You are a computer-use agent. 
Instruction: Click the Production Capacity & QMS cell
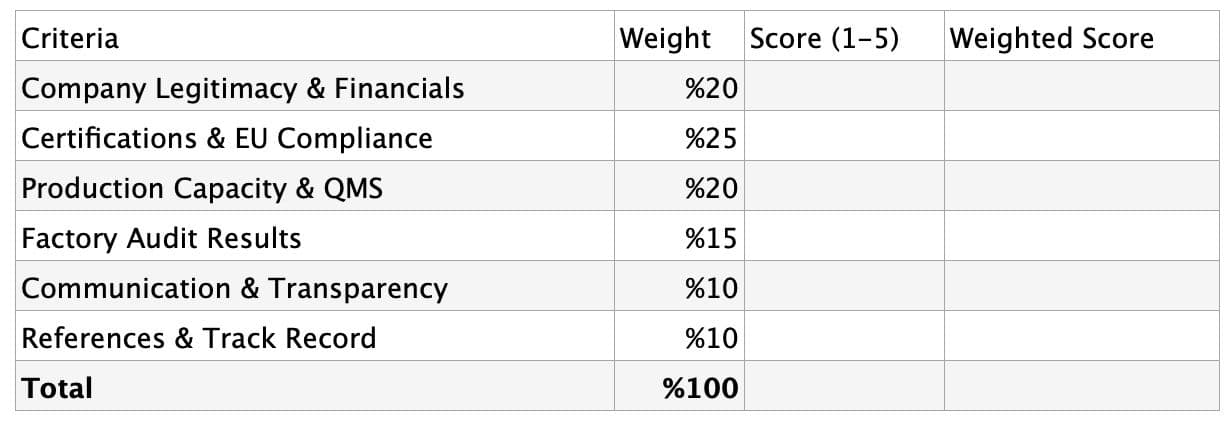coord(202,188)
